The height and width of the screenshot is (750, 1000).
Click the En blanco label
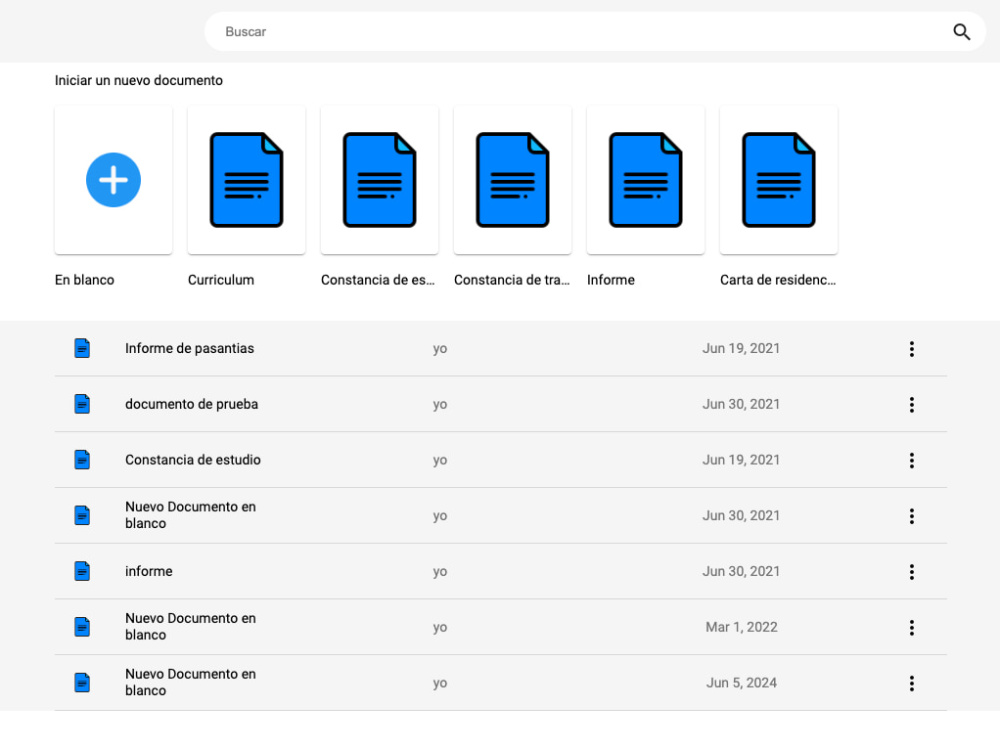(84, 280)
